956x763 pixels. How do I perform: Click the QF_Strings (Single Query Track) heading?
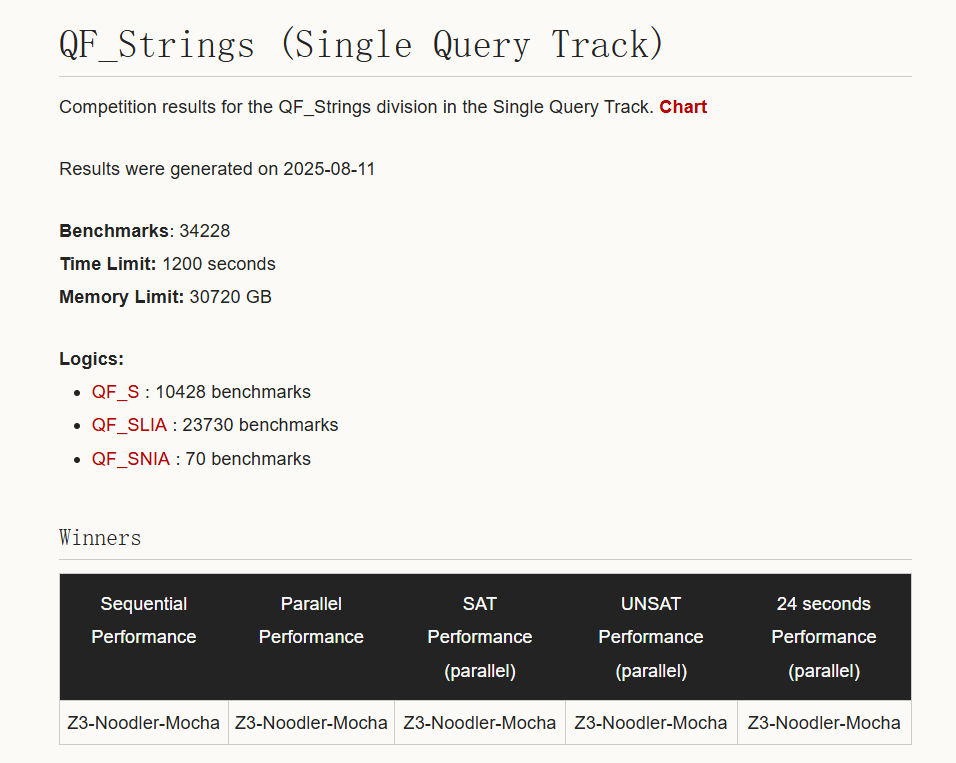pos(361,45)
